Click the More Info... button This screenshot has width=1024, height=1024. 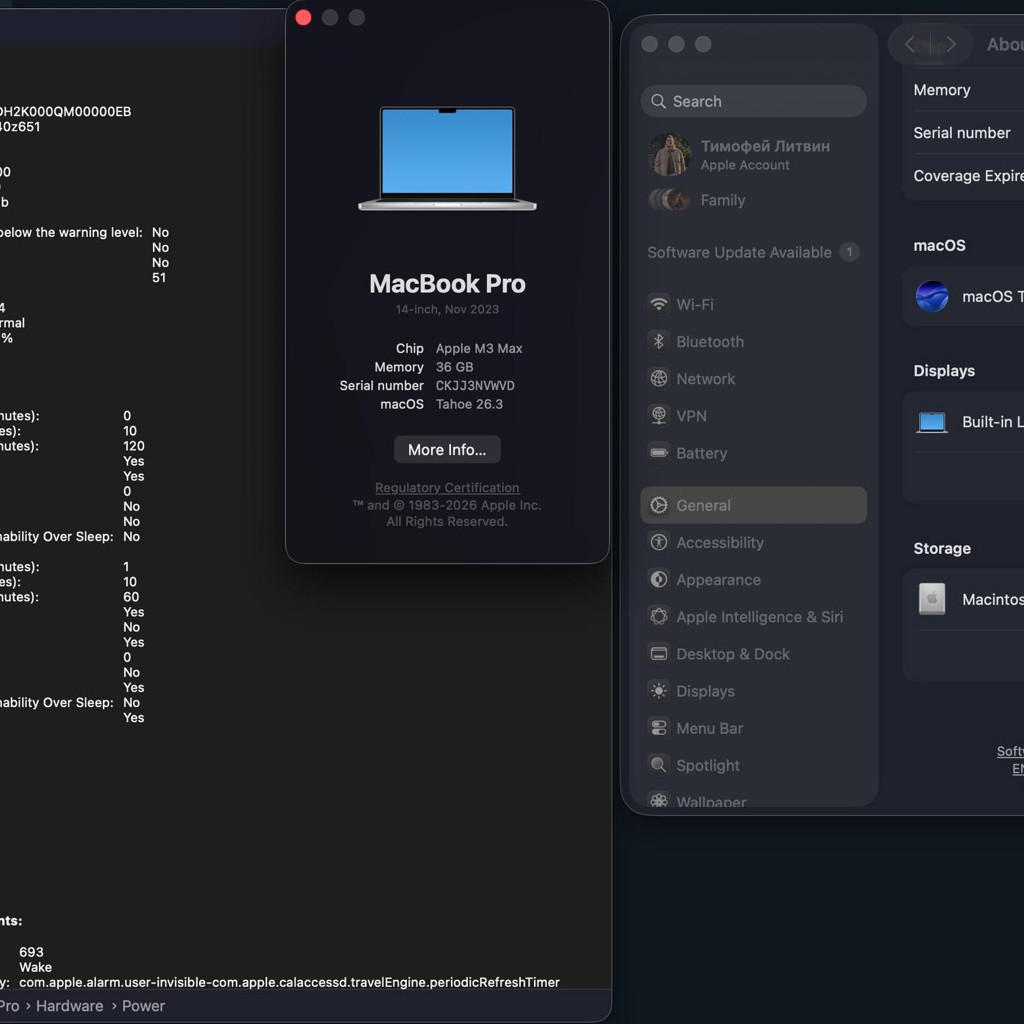[447, 450]
